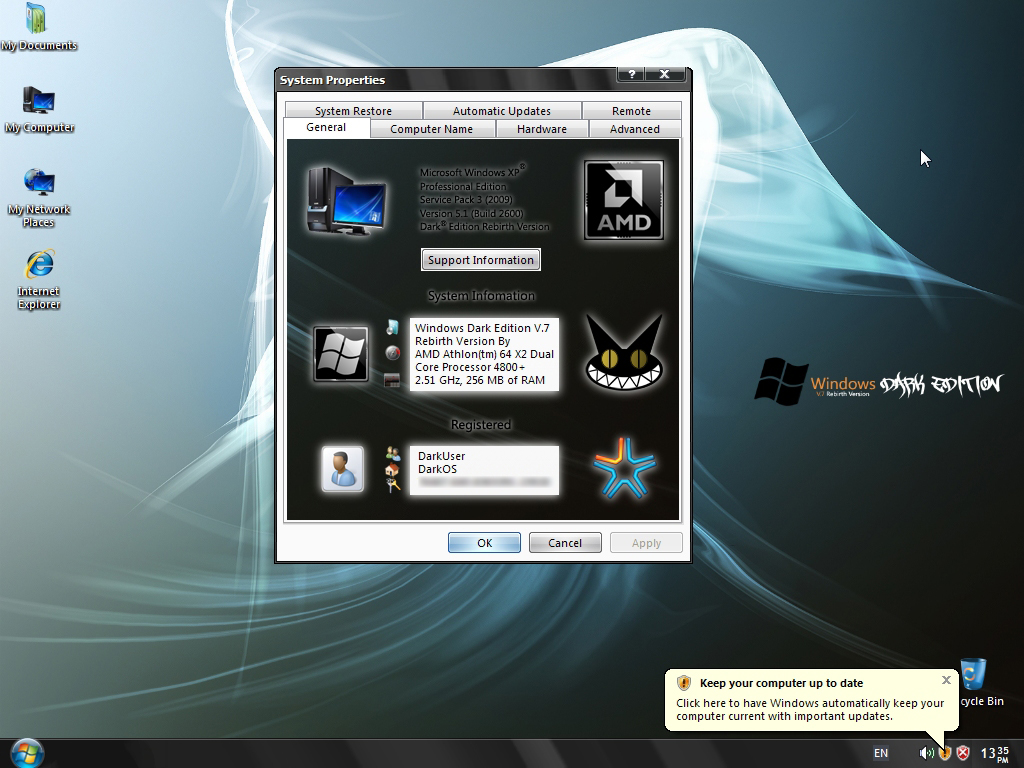Click the shield icon in update balloon
The image size is (1024, 768).
tap(684, 683)
